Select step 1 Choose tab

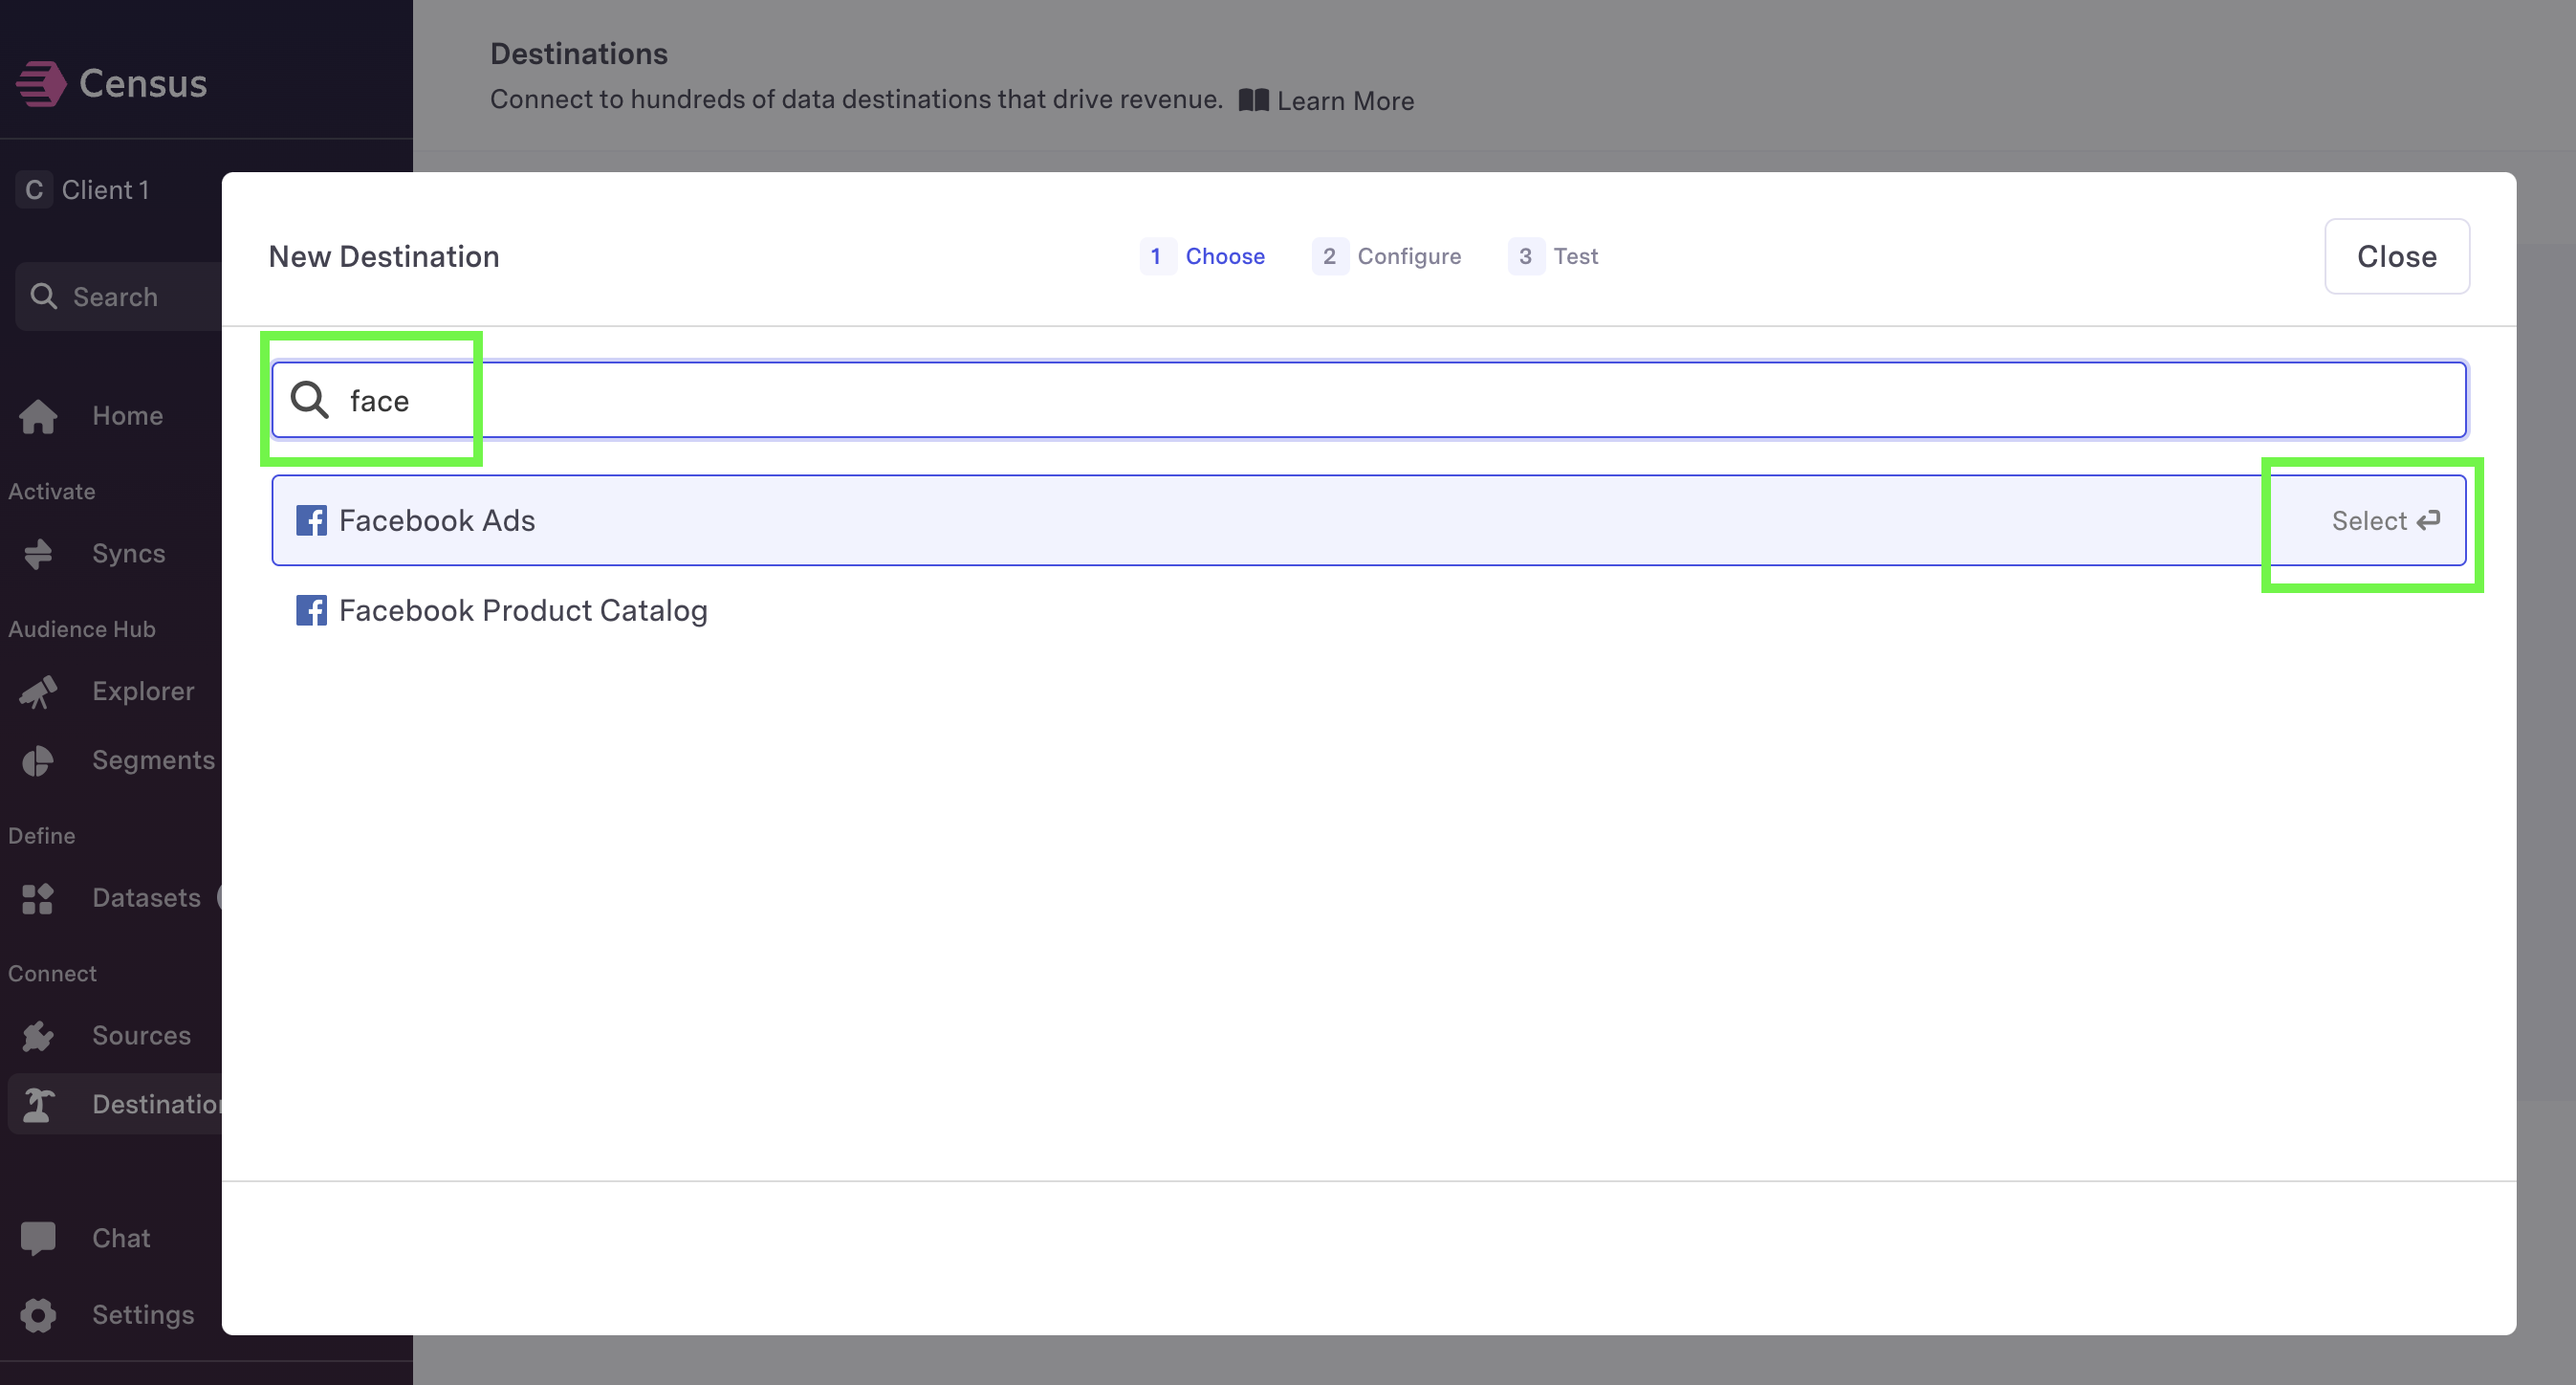coord(1203,256)
